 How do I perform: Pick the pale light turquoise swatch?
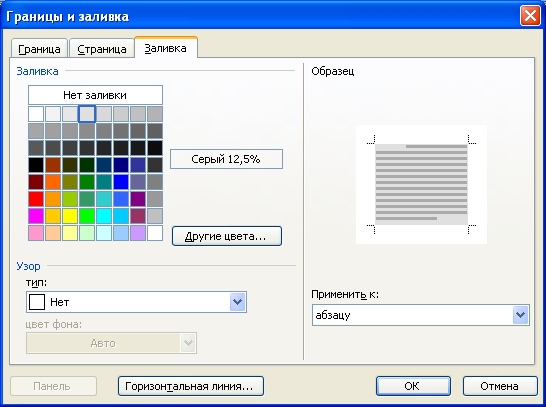(104, 233)
